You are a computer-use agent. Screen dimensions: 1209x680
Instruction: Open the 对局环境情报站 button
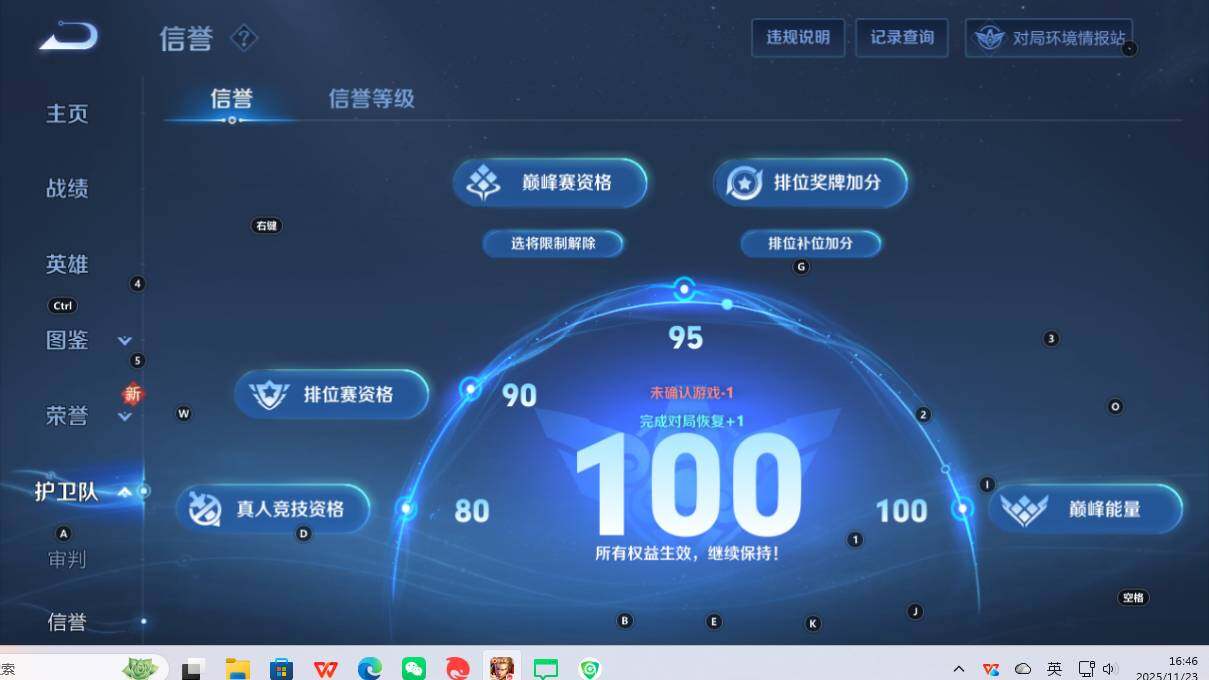(x=1049, y=38)
